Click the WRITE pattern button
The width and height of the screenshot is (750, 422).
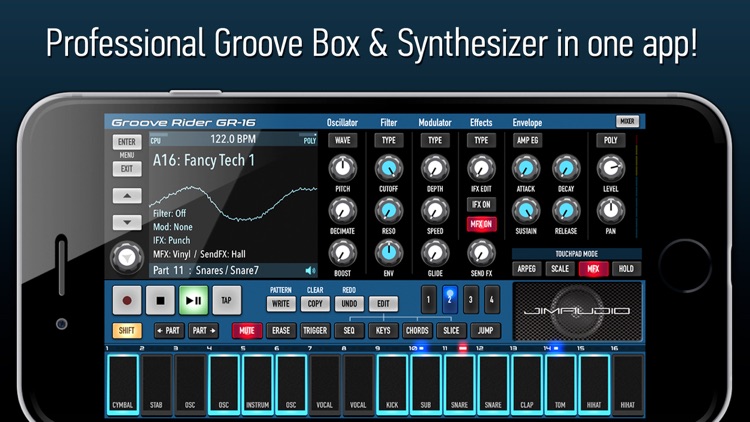(281, 304)
